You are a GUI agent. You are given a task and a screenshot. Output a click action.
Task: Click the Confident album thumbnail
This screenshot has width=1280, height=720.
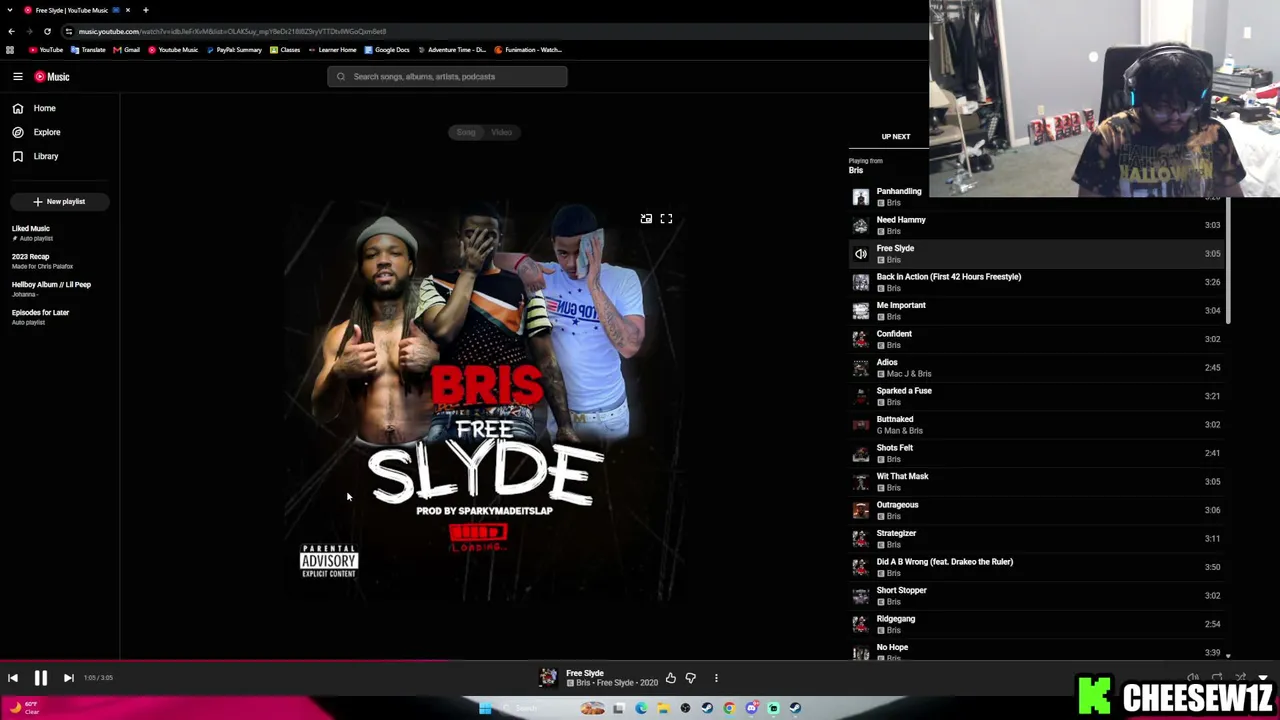(861, 339)
